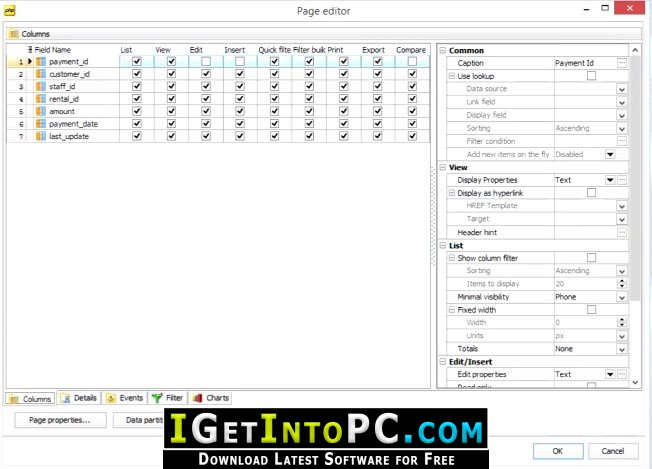Click the payment_id field icon

(41, 62)
